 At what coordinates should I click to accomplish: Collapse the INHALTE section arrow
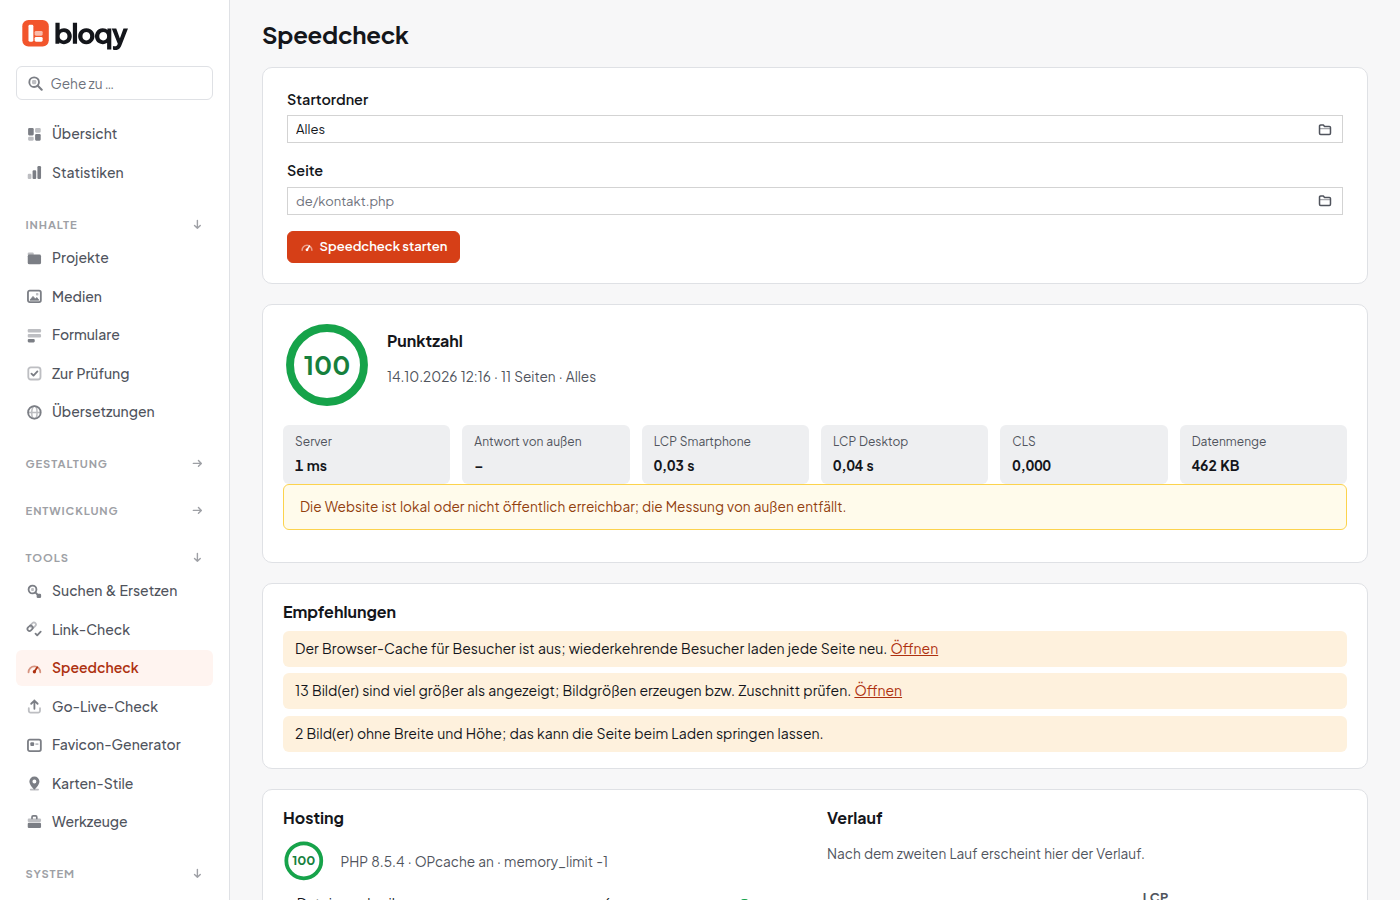tap(197, 225)
